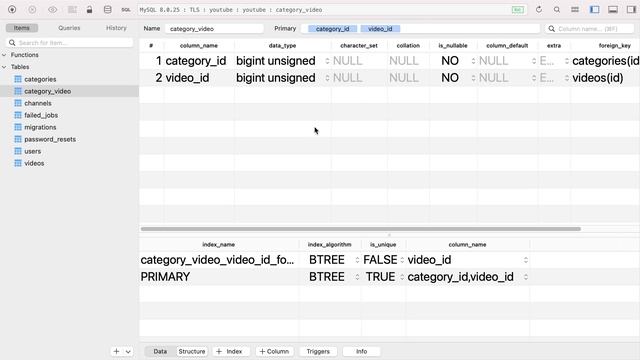Image resolution: width=640 pixels, height=360 pixels.
Task: Open is_nullable dropdown for category_id row
Action: coord(473,61)
